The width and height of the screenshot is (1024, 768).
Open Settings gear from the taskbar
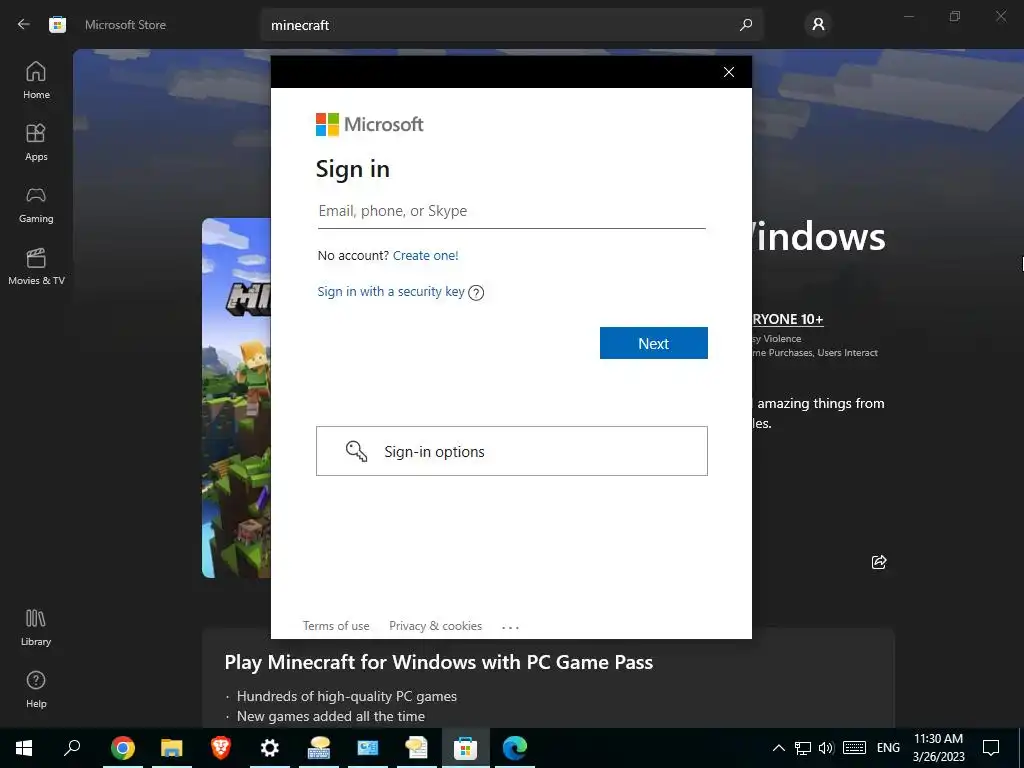[269, 748]
